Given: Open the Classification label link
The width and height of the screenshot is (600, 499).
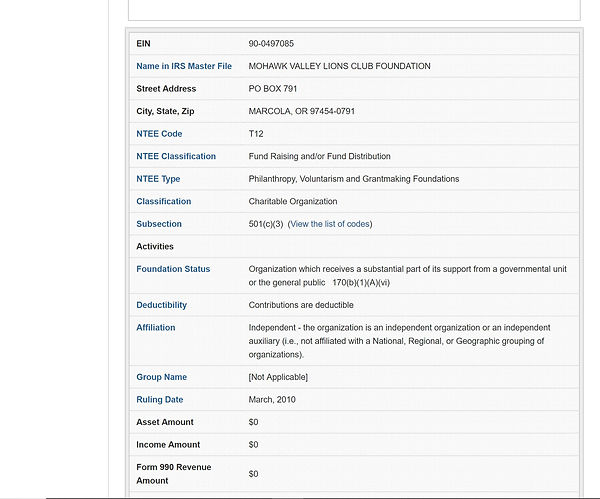Looking at the screenshot, I should point(164,202).
